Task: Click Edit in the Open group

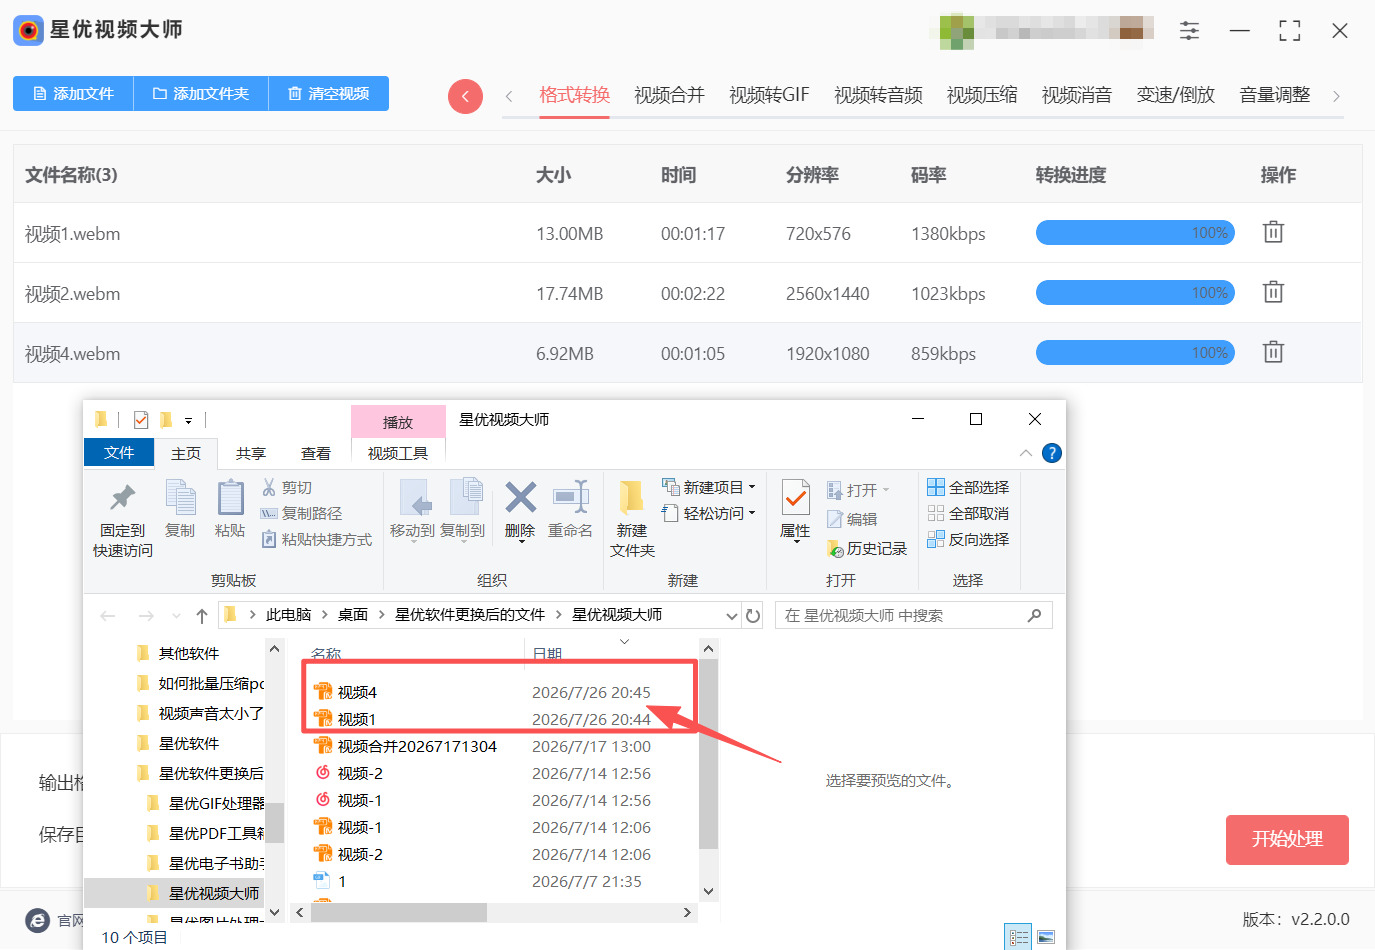Action: click(x=852, y=519)
